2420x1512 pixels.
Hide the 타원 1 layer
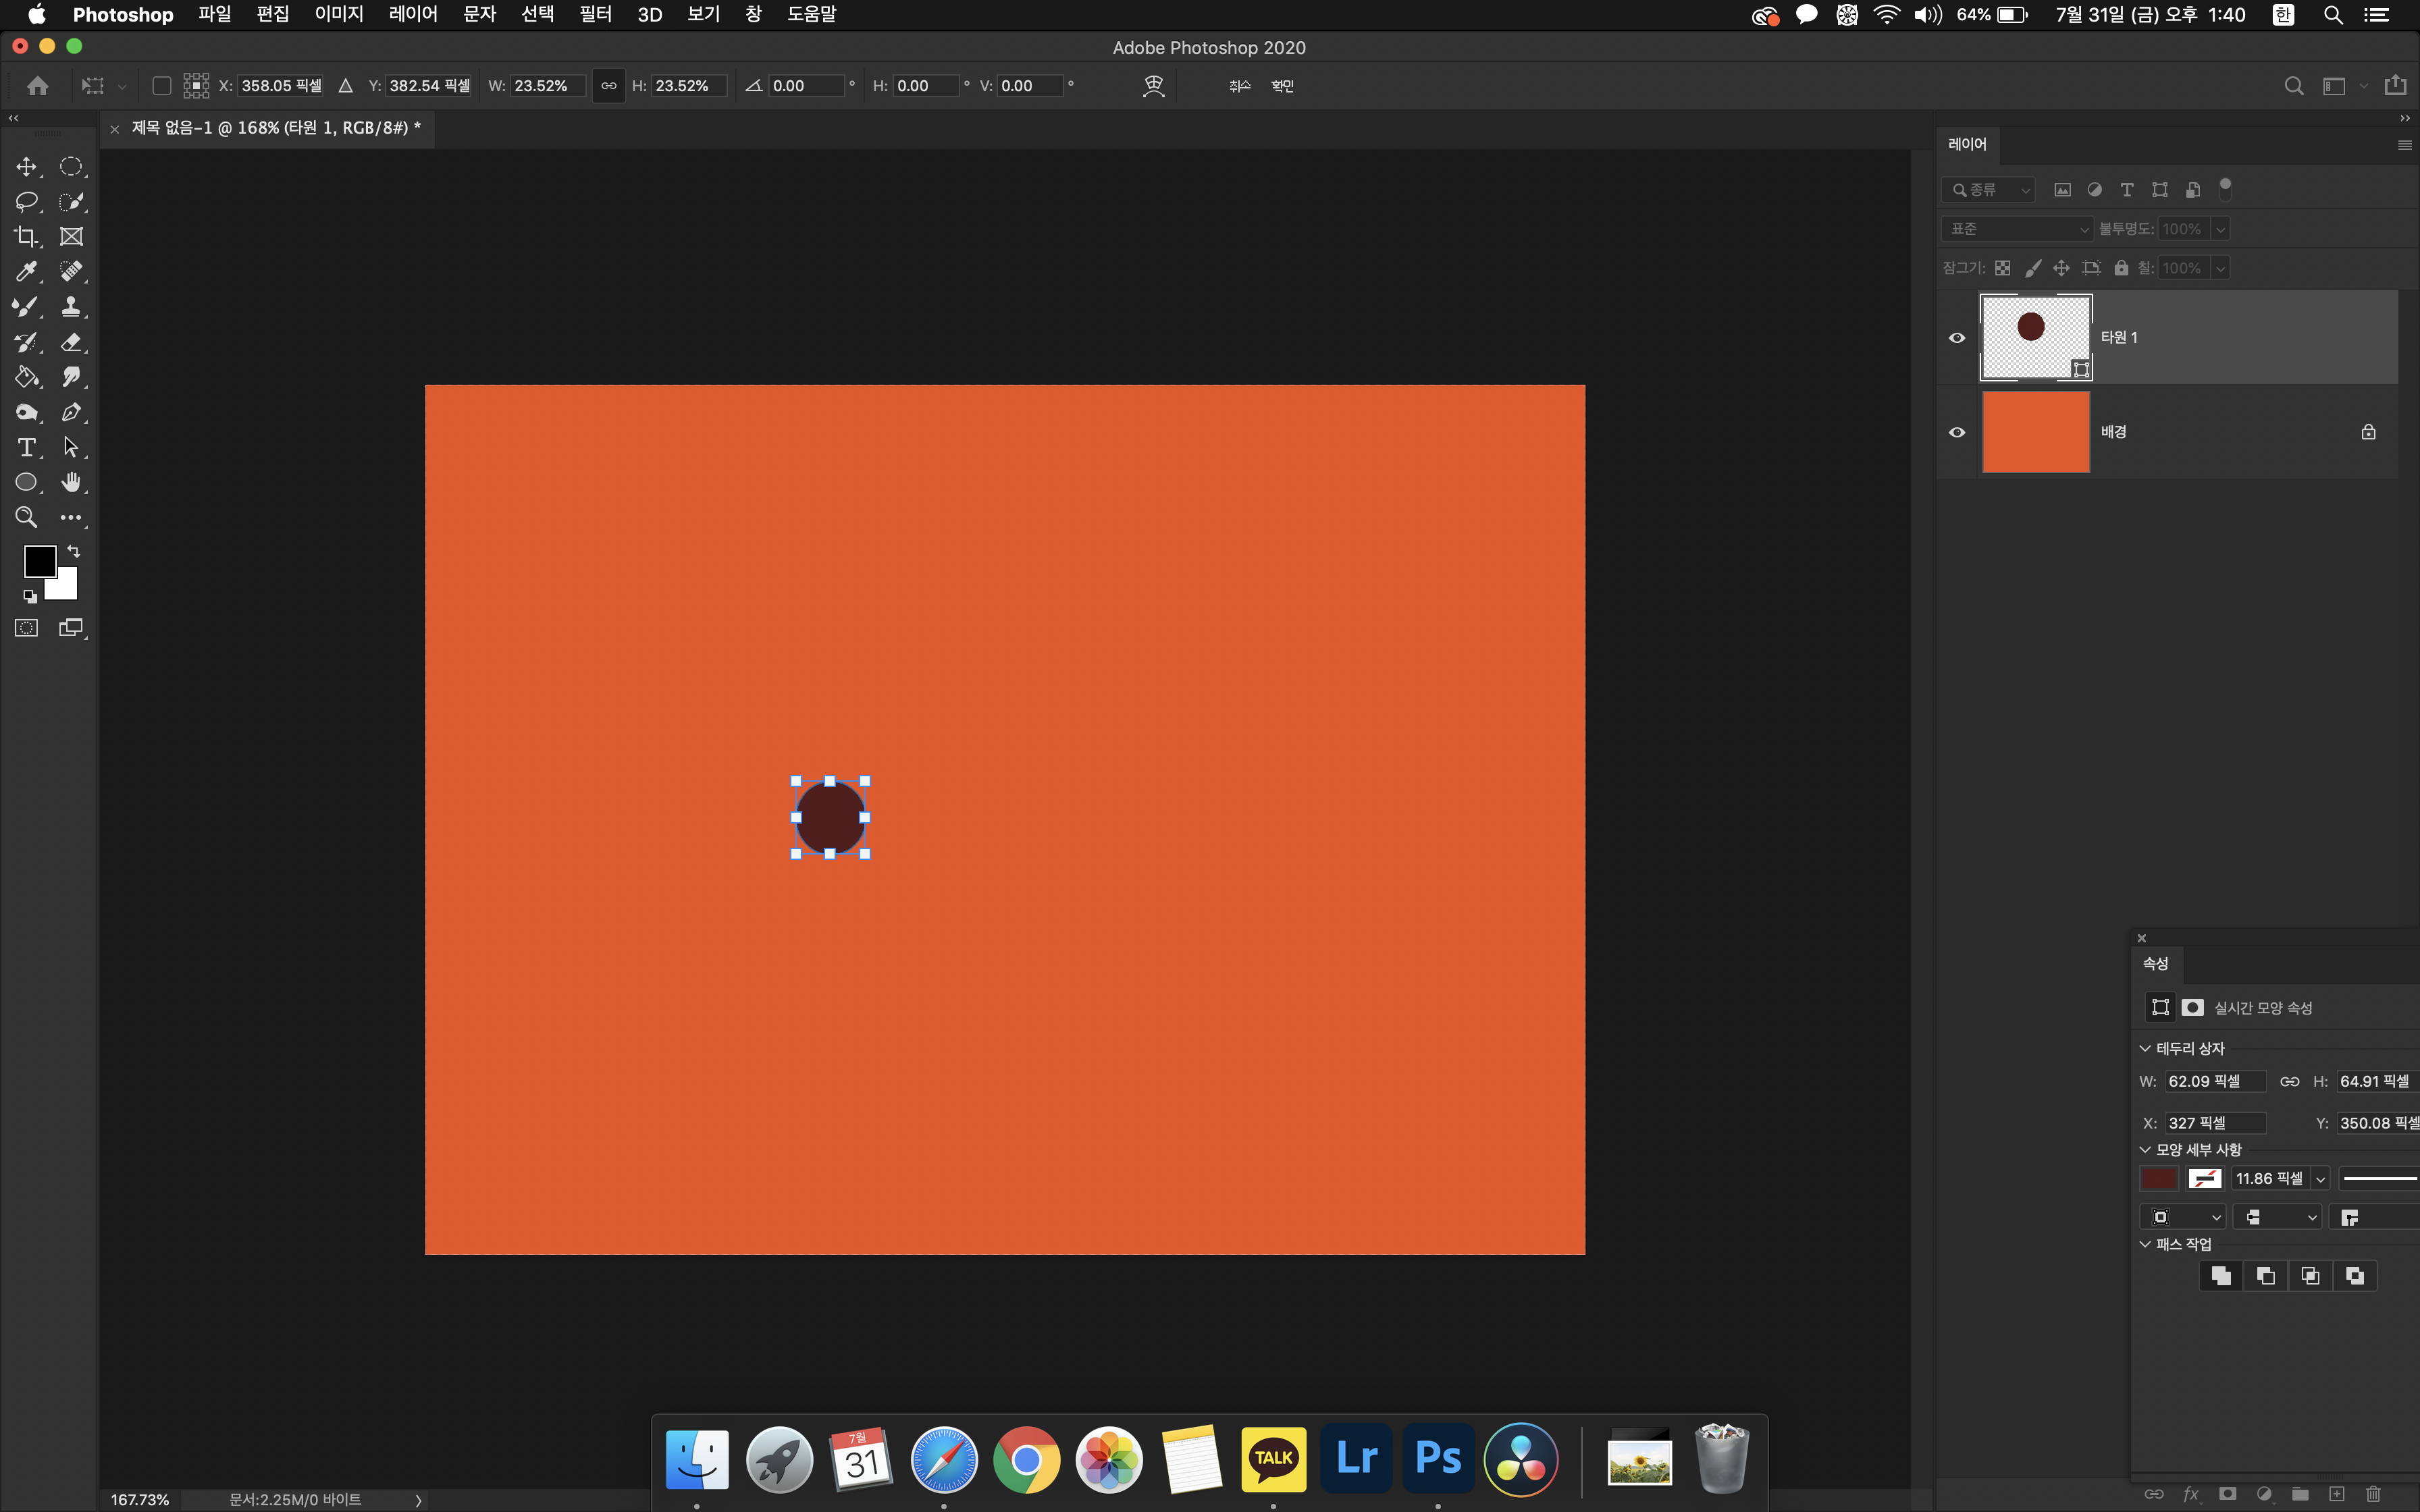1957,338
